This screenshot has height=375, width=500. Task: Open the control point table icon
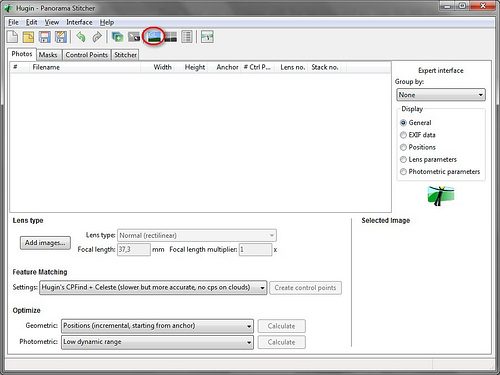(134, 37)
